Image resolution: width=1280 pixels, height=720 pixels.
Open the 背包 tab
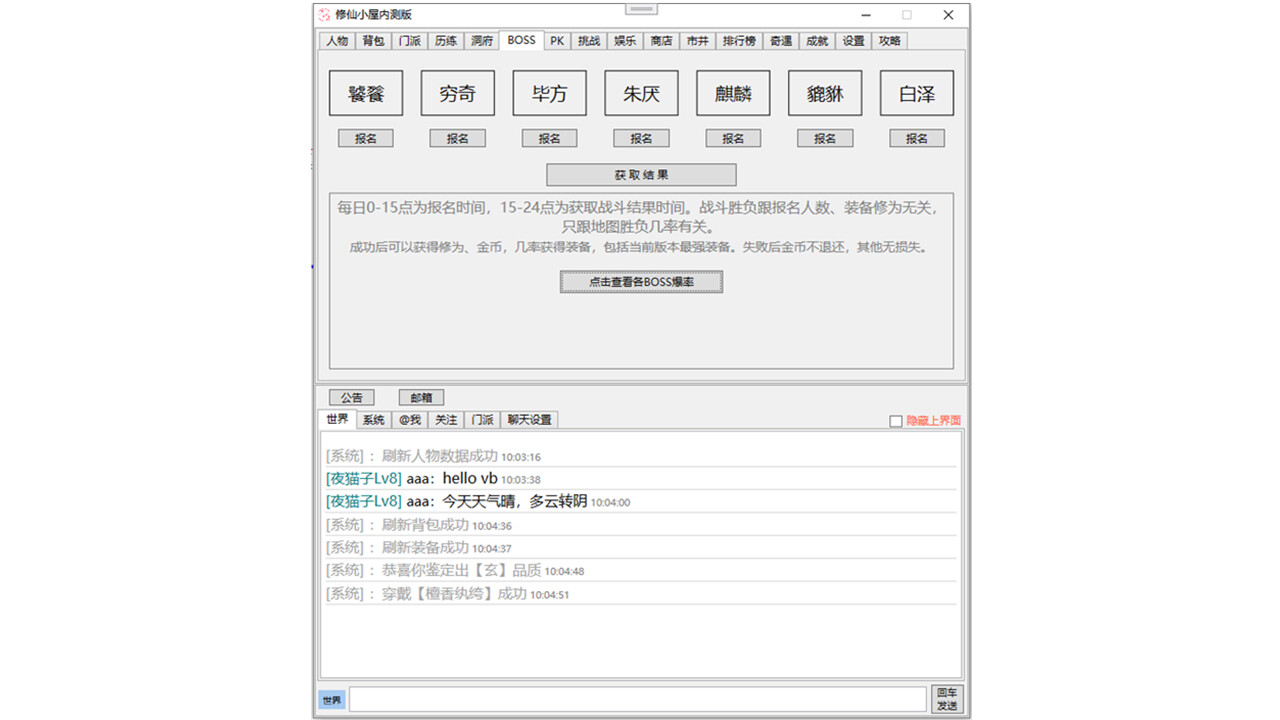click(372, 41)
